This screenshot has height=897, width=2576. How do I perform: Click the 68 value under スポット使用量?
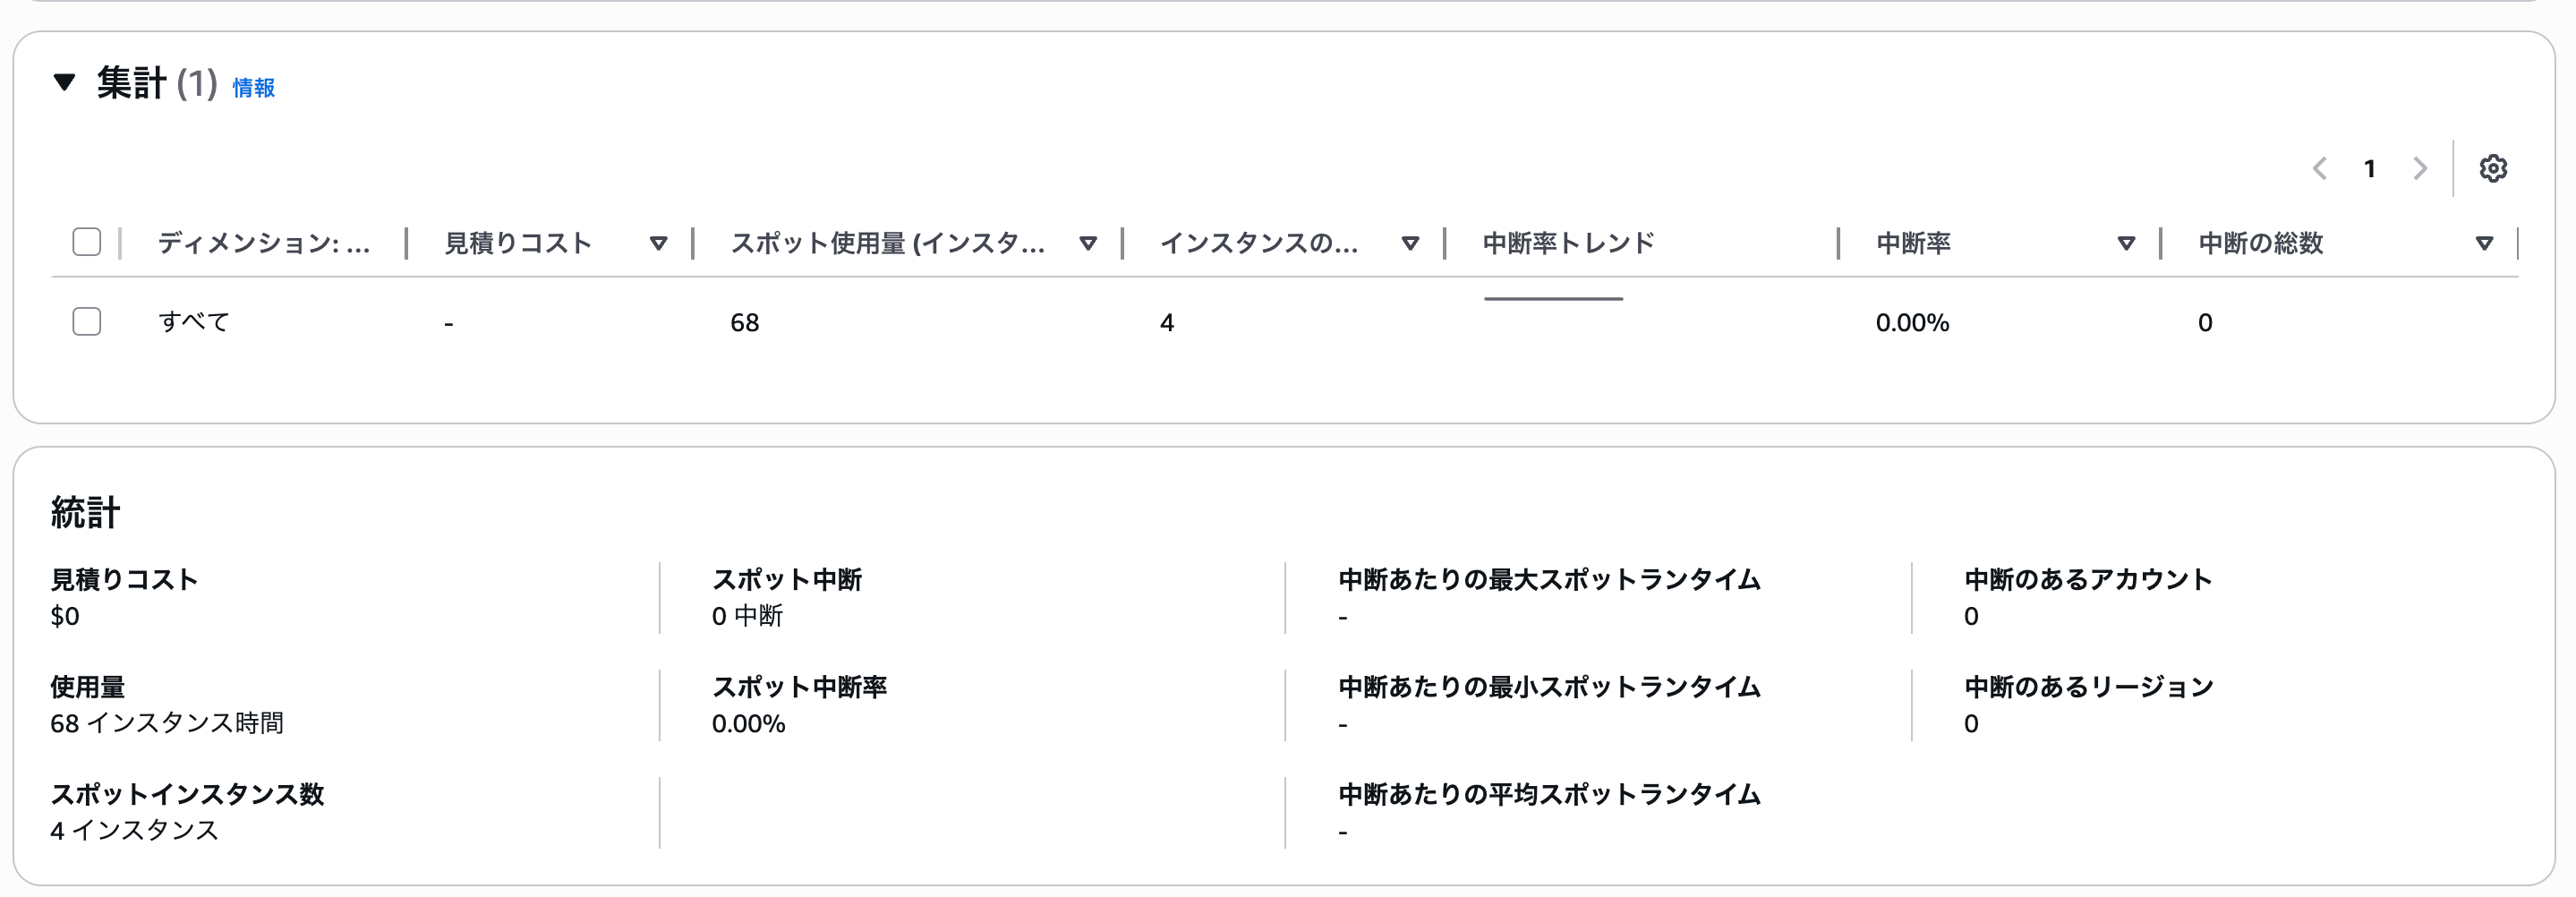tap(745, 322)
